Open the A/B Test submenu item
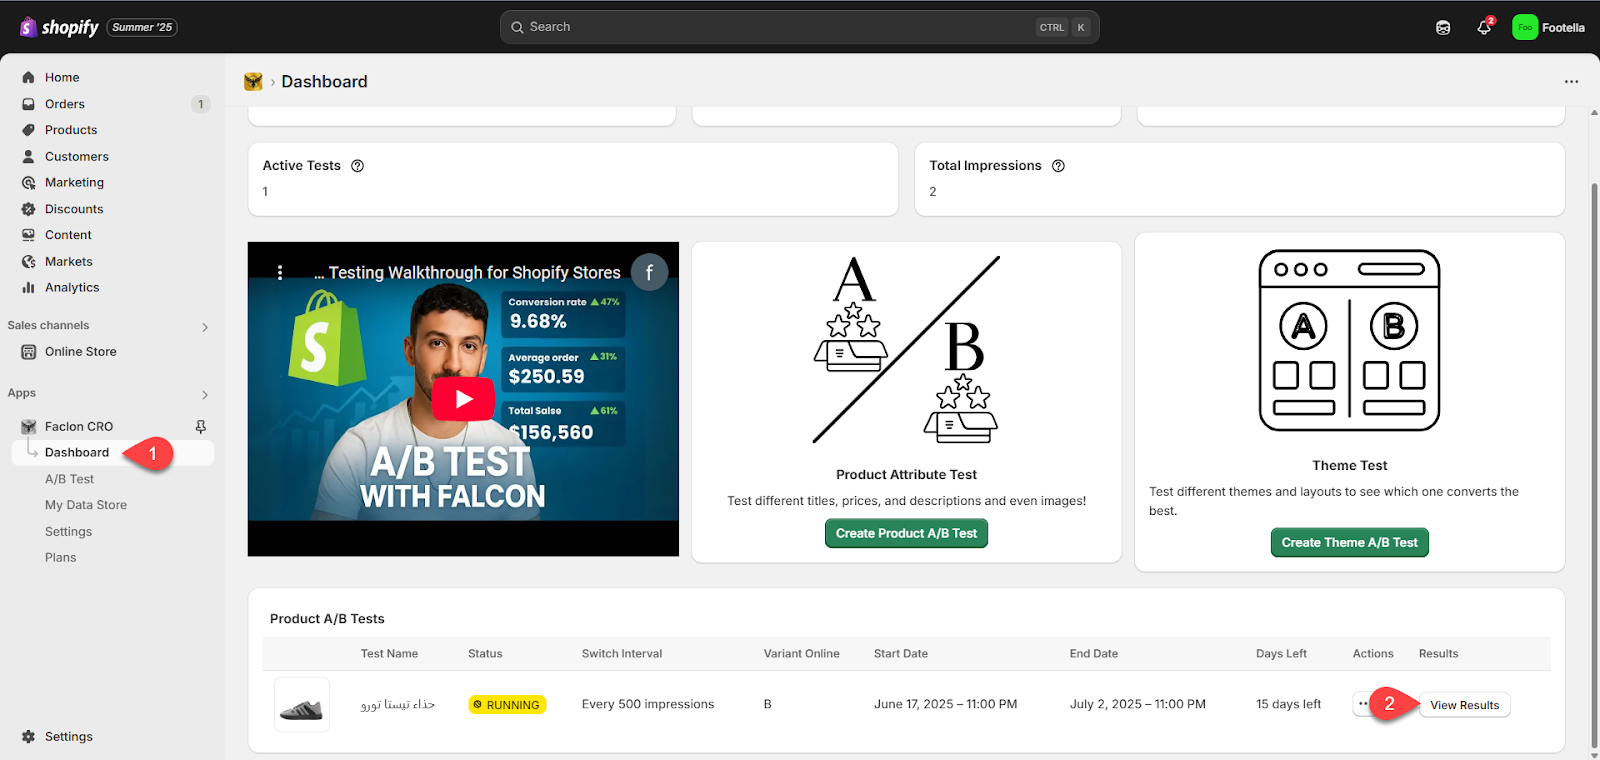The image size is (1600, 760). click(x=69, y=479)
